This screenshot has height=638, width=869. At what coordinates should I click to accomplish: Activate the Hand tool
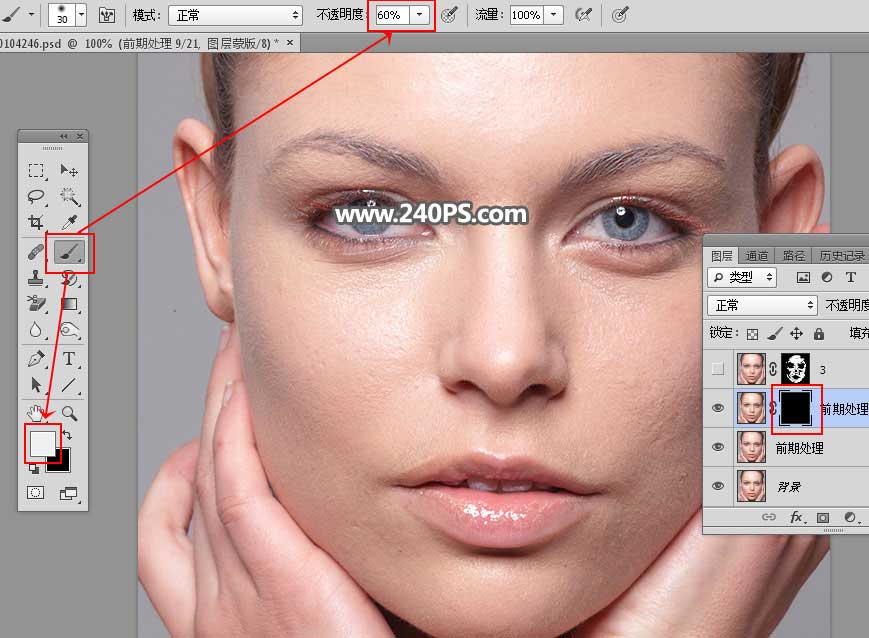(36, 412)
